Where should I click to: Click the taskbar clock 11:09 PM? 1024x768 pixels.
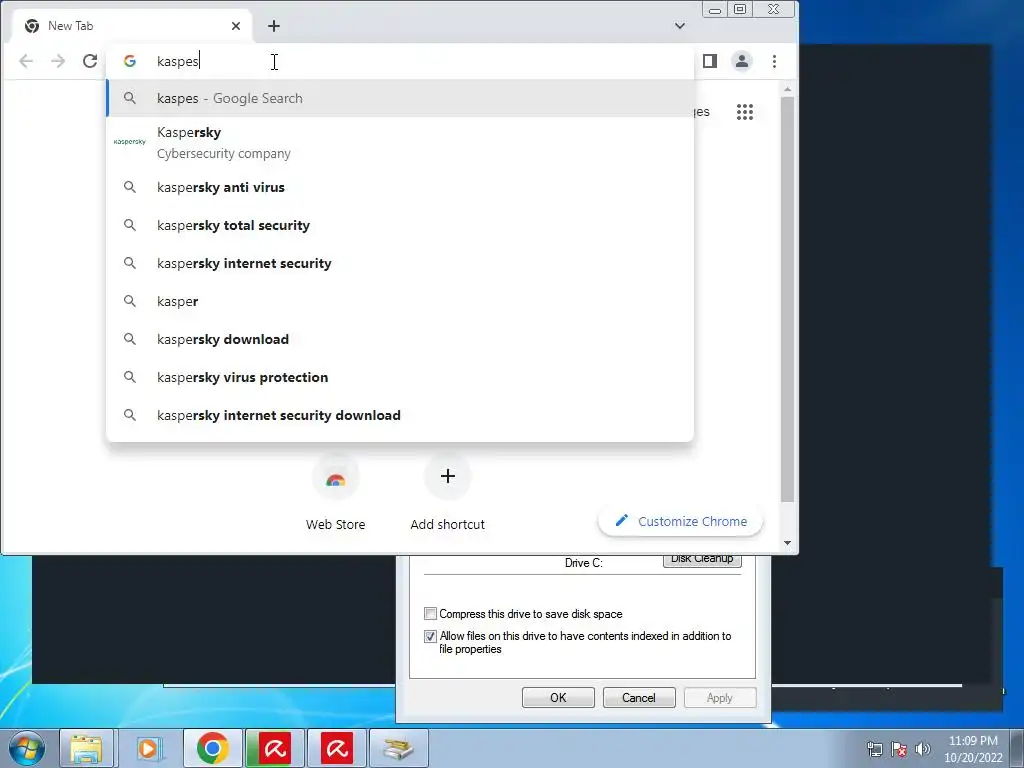(973, 749)
